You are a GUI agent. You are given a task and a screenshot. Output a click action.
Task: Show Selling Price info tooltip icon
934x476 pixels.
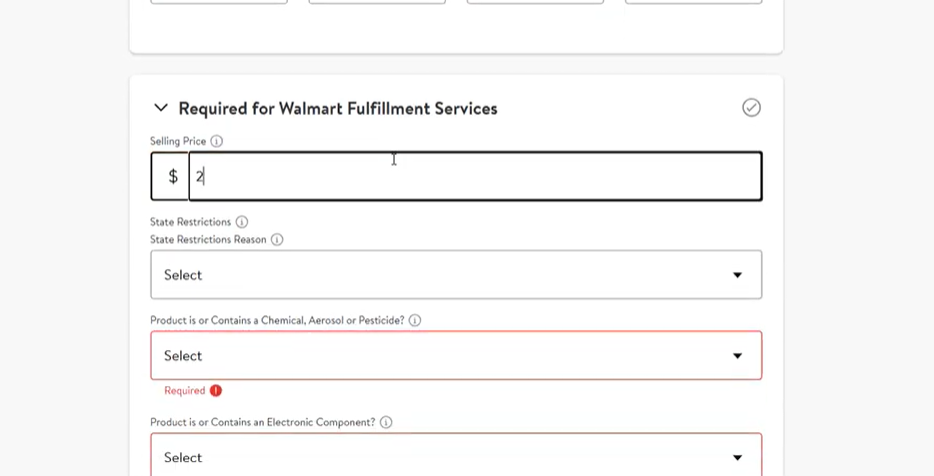217,142
